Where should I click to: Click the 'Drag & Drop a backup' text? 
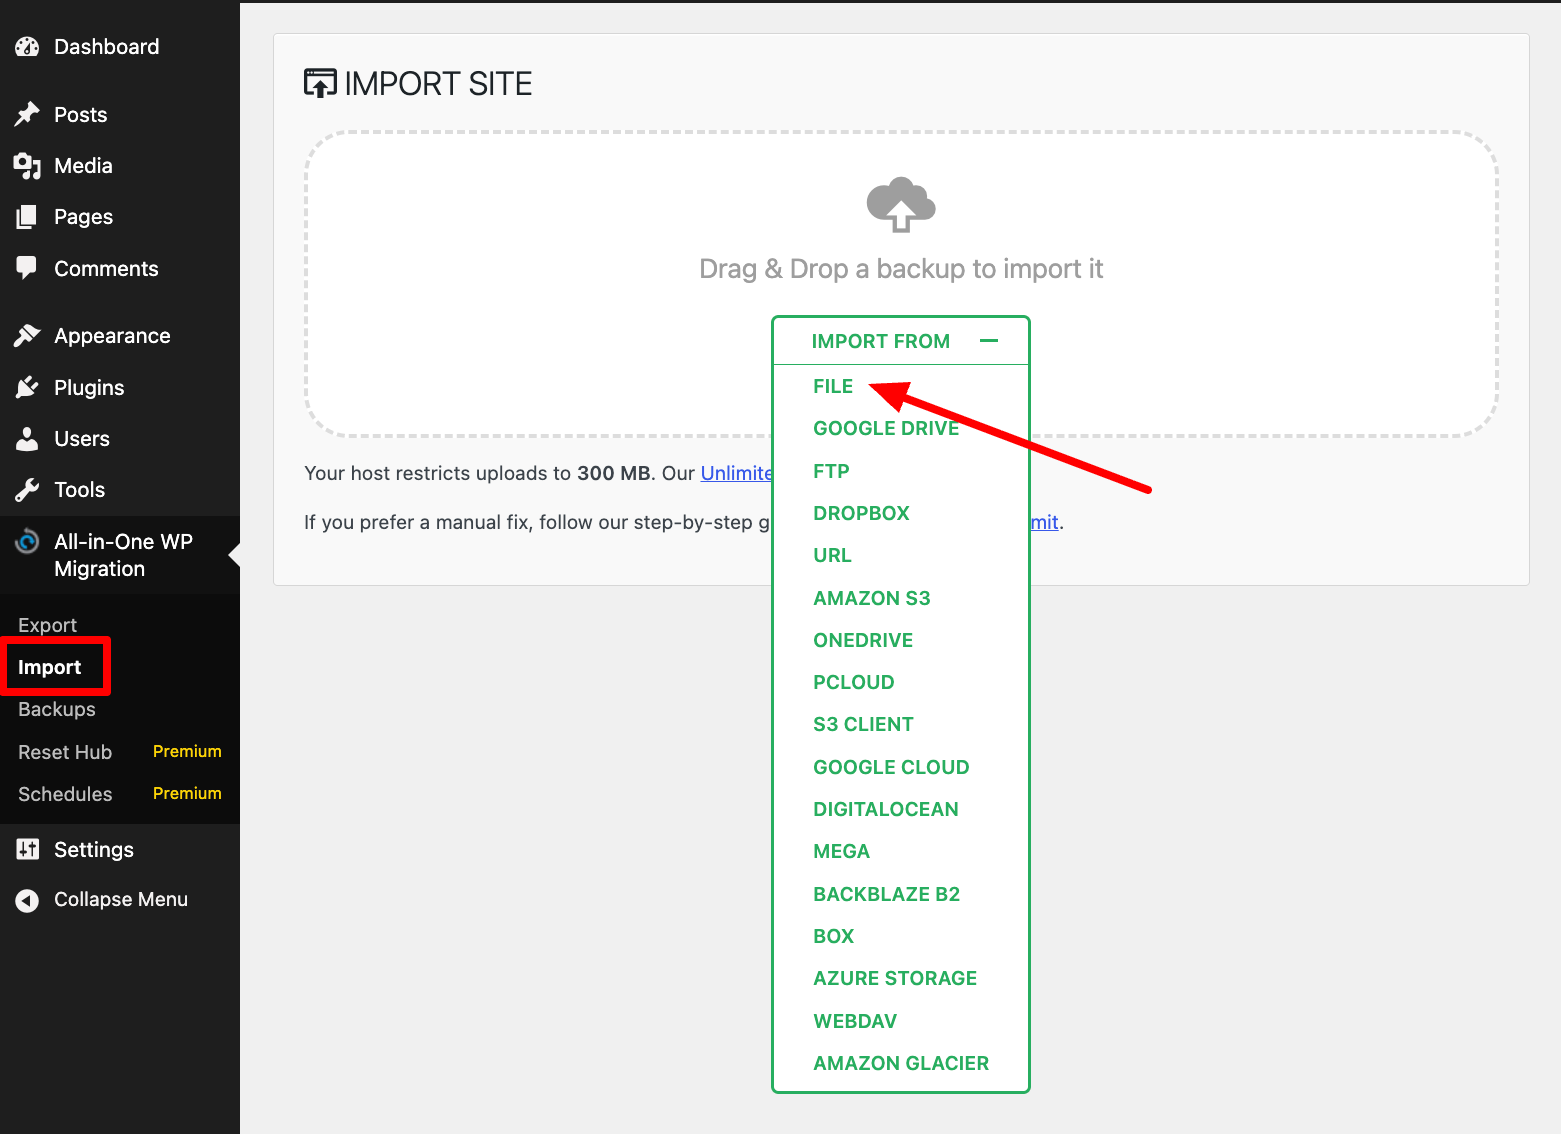[x=901, y=269]
